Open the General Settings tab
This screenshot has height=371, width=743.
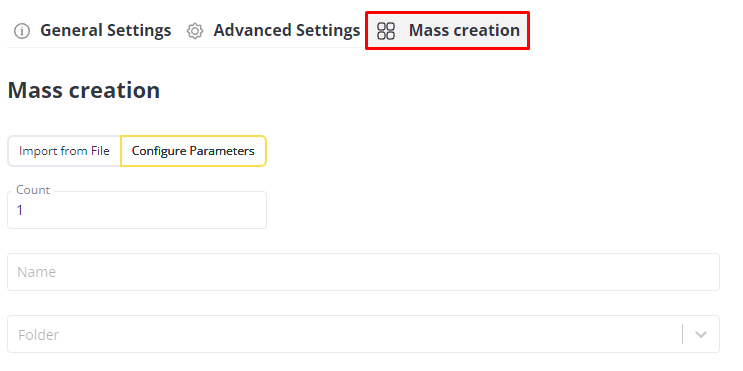click(x=93, y=30)
